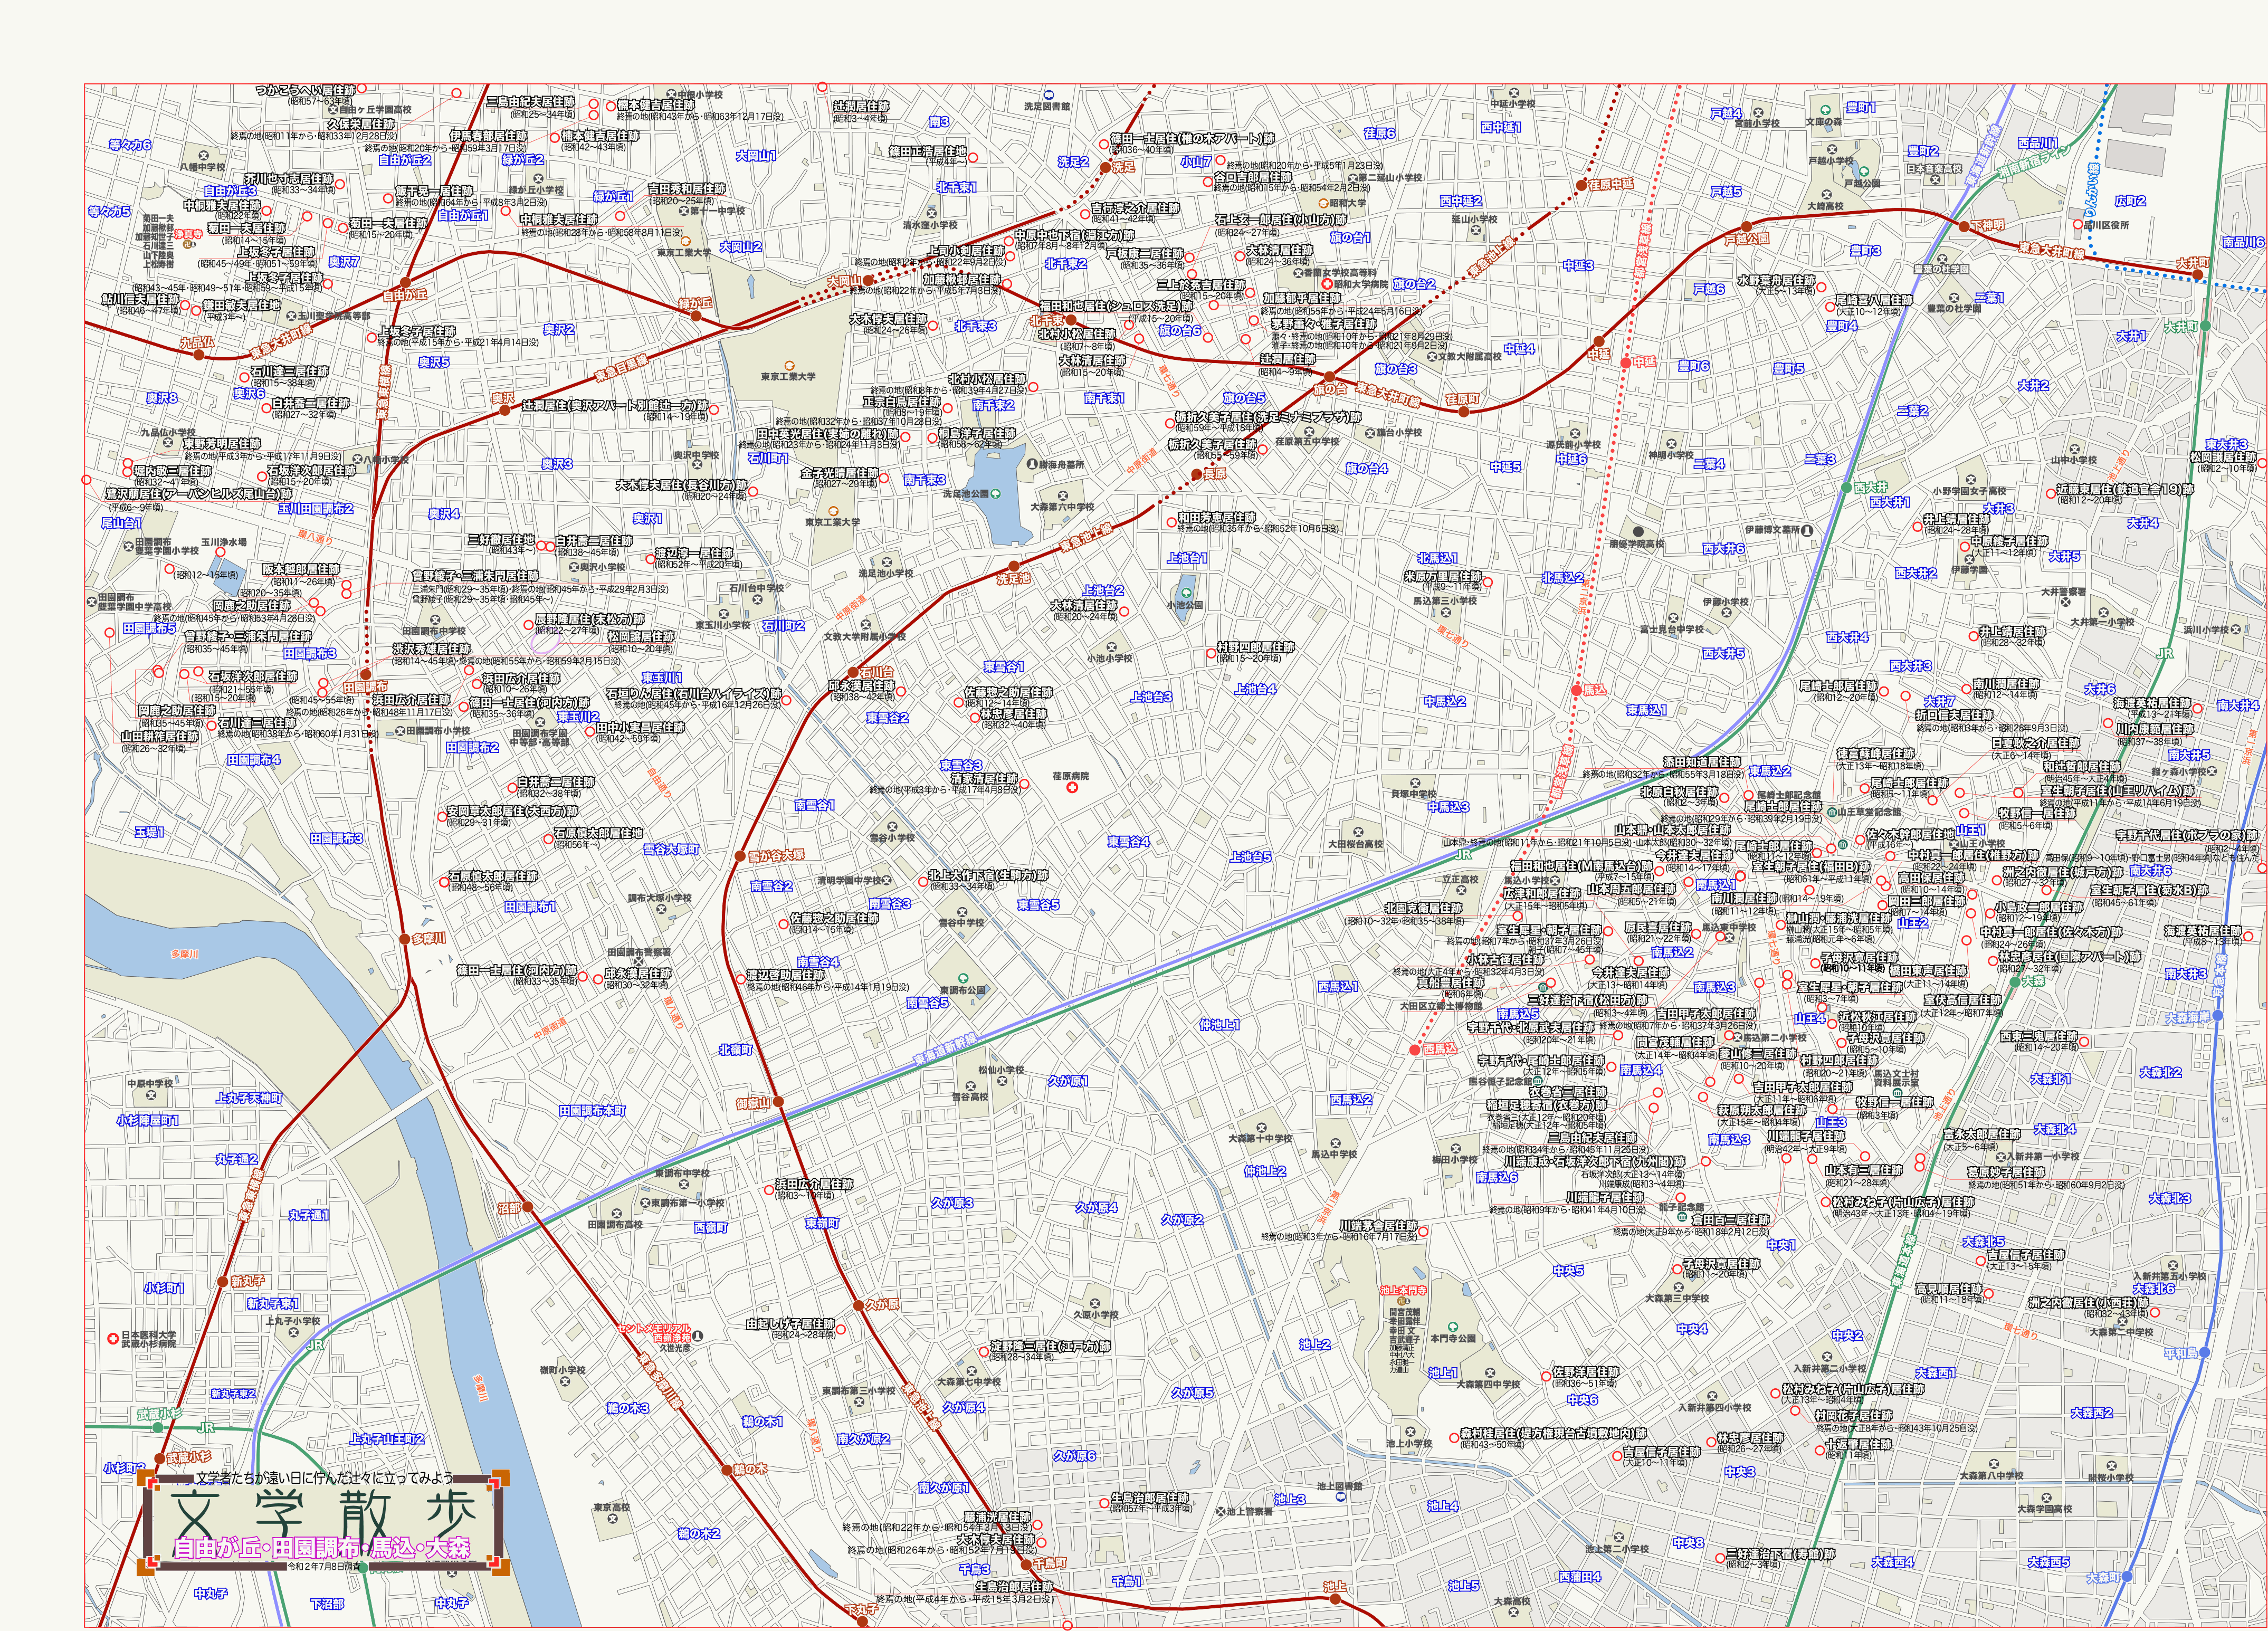Viewport: 2268px width, 1631px height.
Task: Select the 西品川1 district label
Action: (2037, 143)
